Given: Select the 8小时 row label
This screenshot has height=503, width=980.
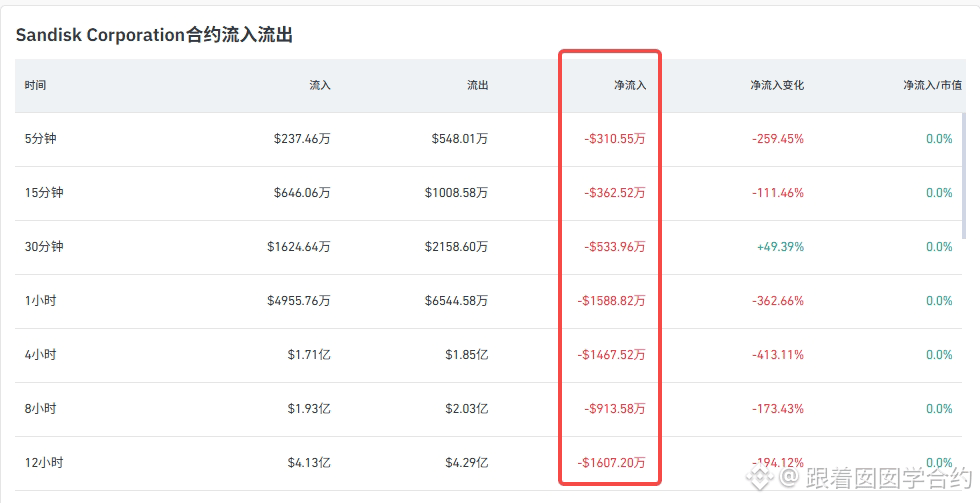Looking at the screenshot, I should pyautogui.click(x=41, y=409).
